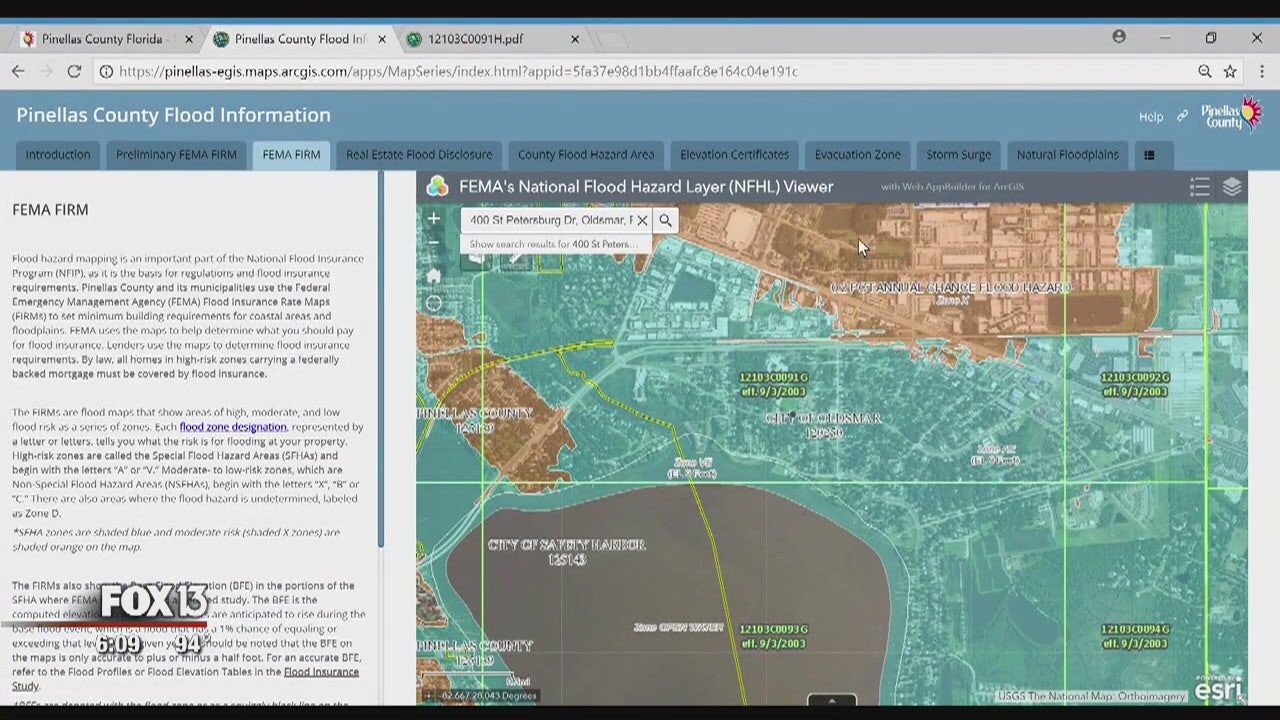Click the Help link in header

pyautogui.click(x=1150, y=117)
